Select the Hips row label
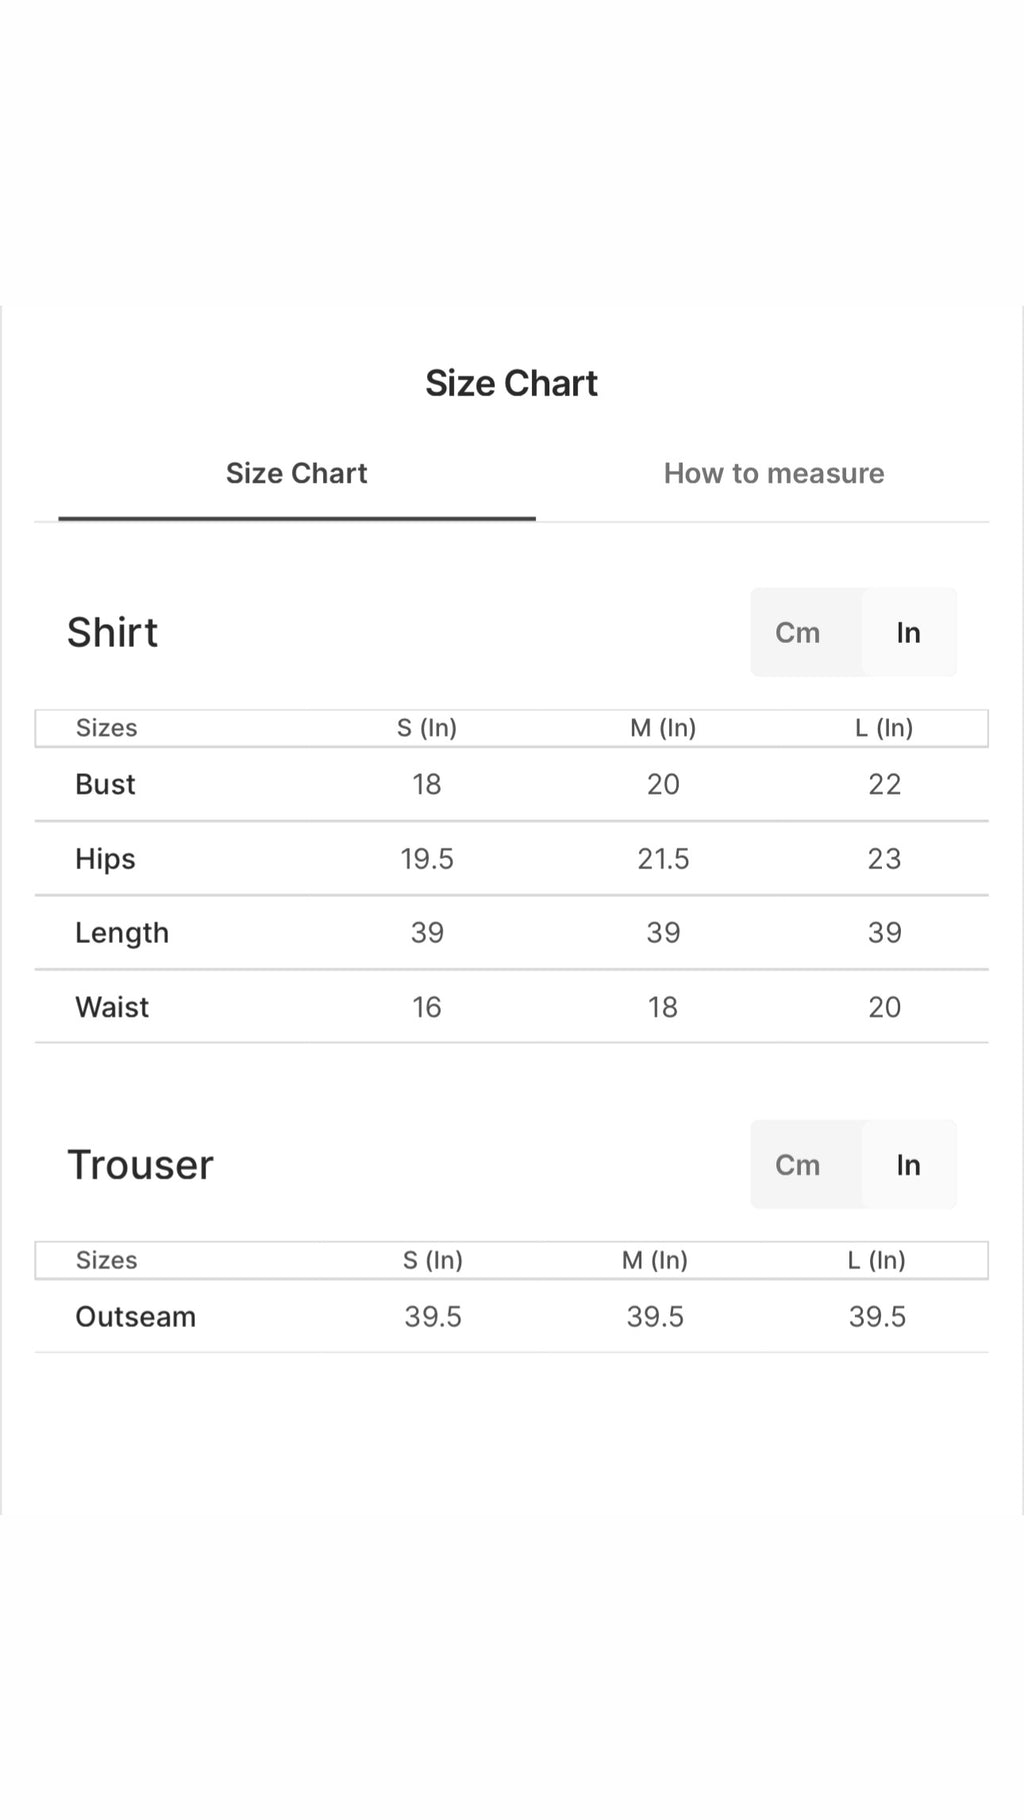The height and width of the screenshot is (1820, 1024). pyautogui.click(x=105, y=859)
